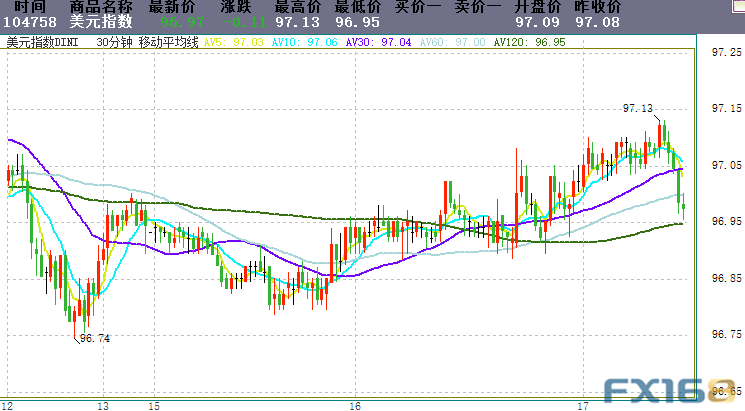Click AV10: 97.06 legend entry
This screenshot has width=745, height=411.
305,42
